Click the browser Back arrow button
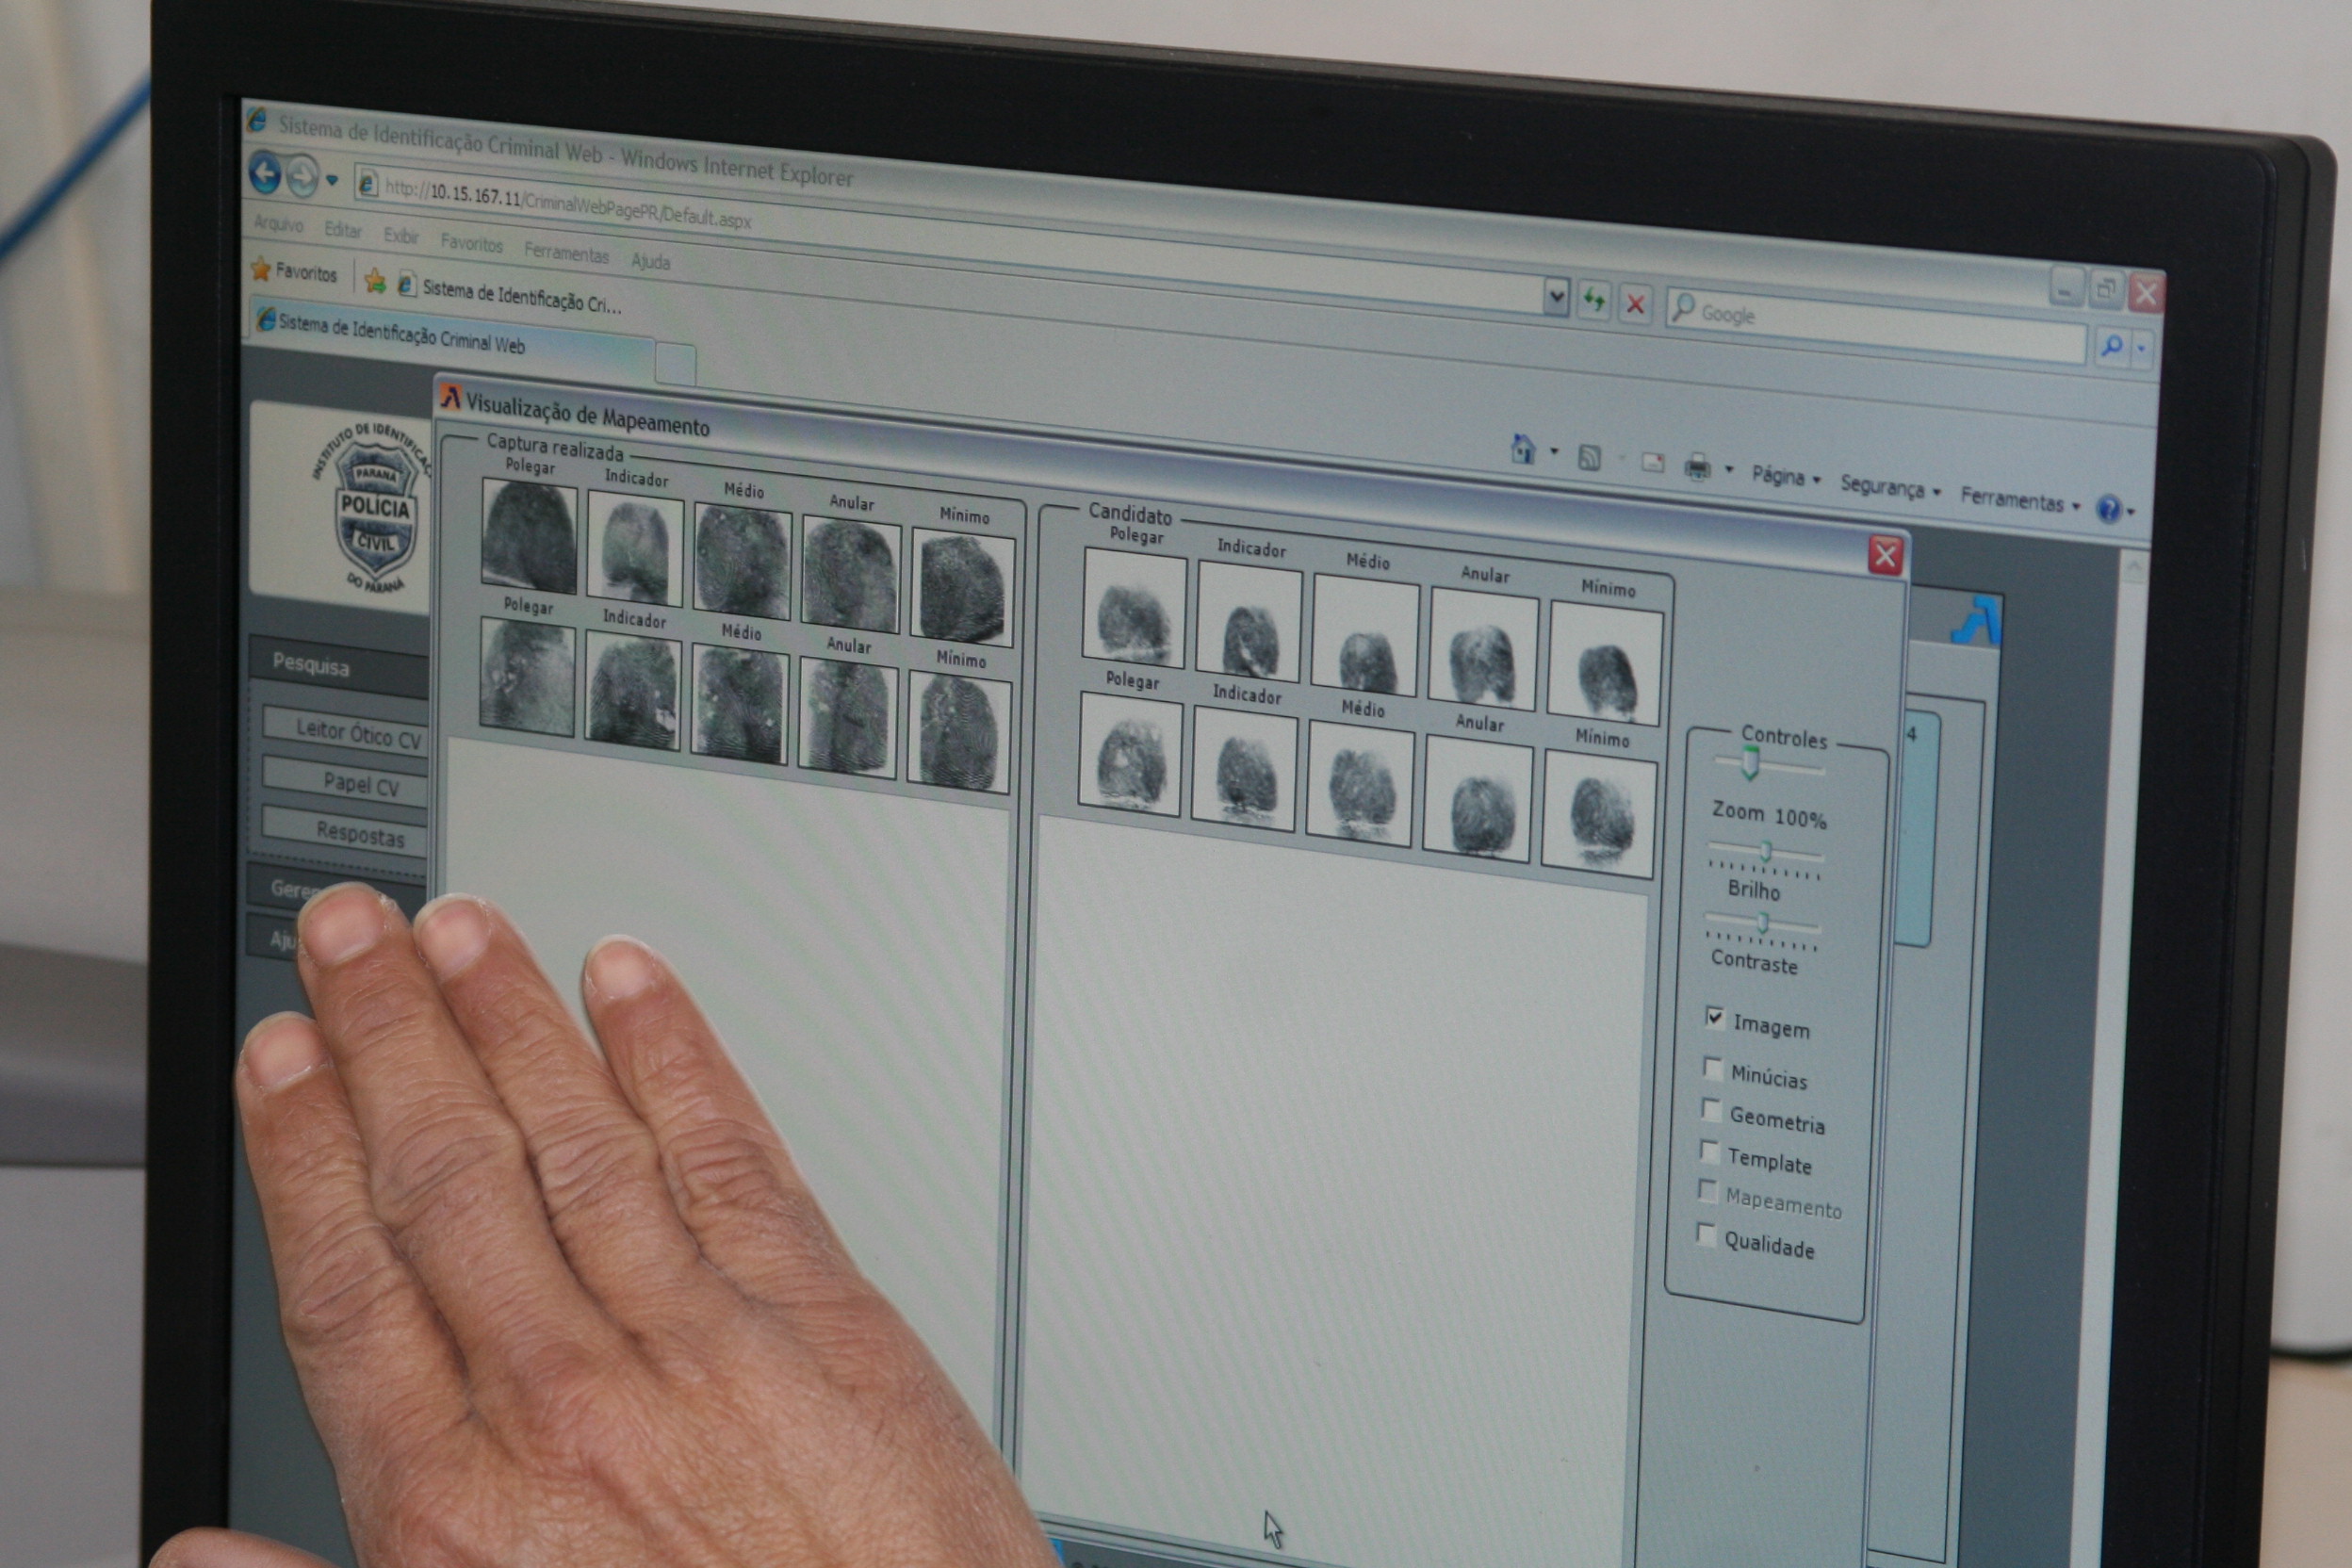This screenshot has width=2352, height=1568. pos(265,174)
